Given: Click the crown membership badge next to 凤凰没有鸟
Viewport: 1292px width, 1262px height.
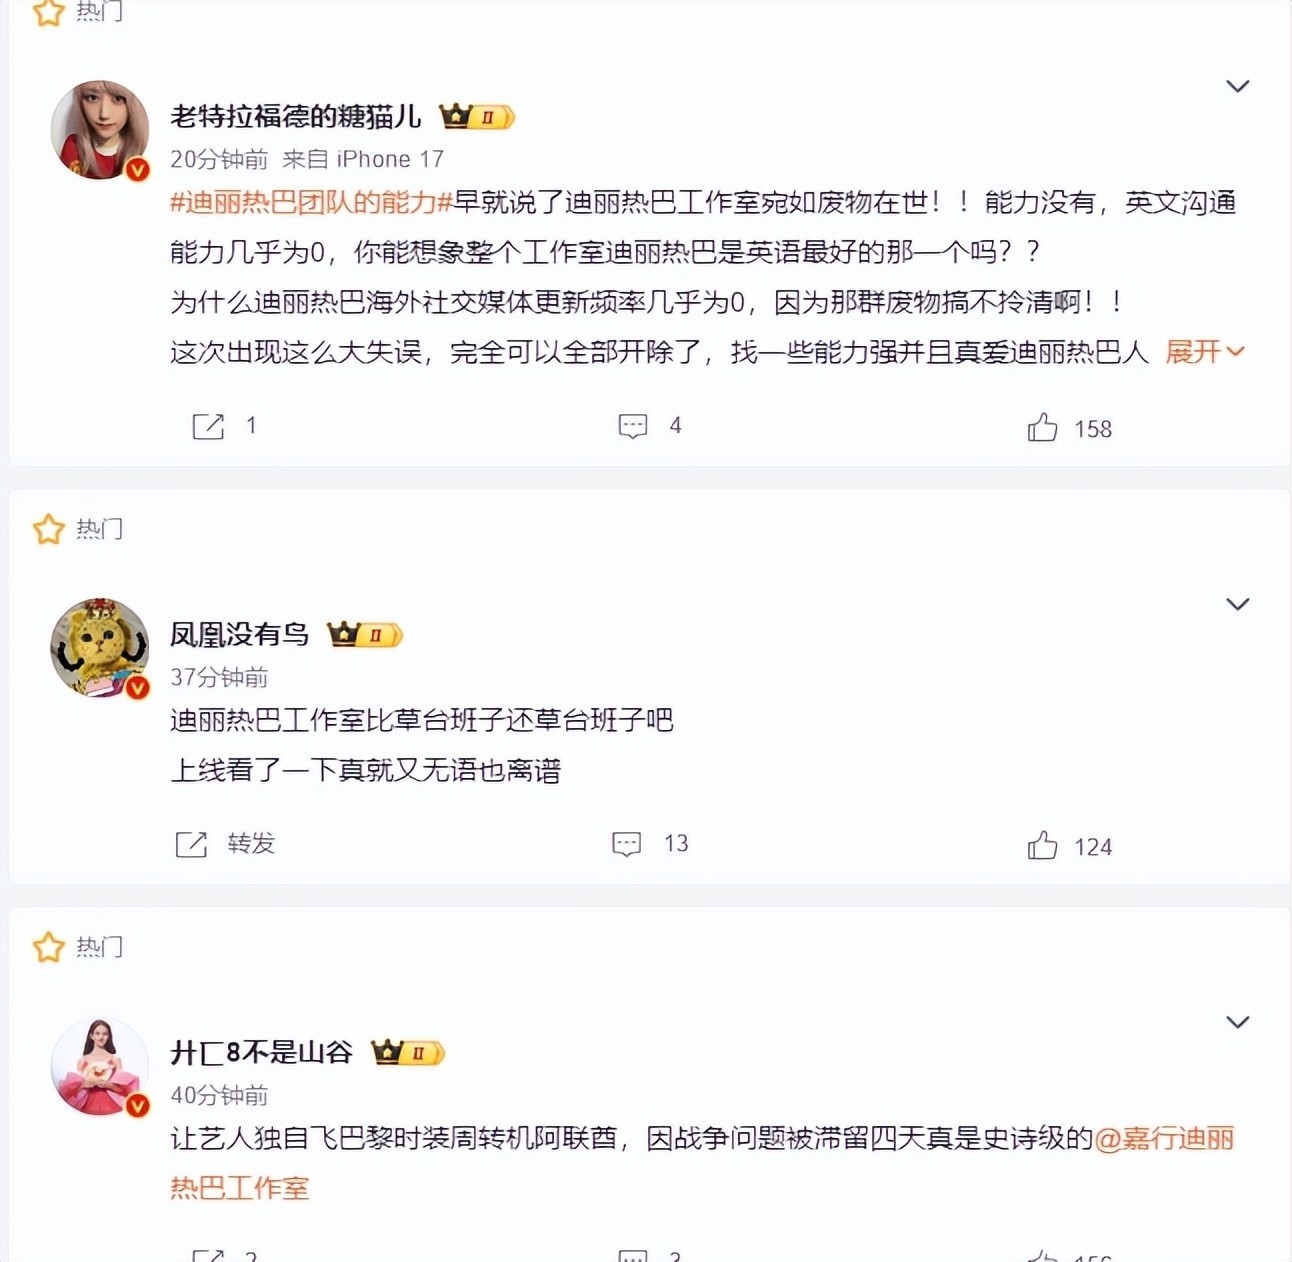Looking at the screenshot, I should (x=365, y=635).
